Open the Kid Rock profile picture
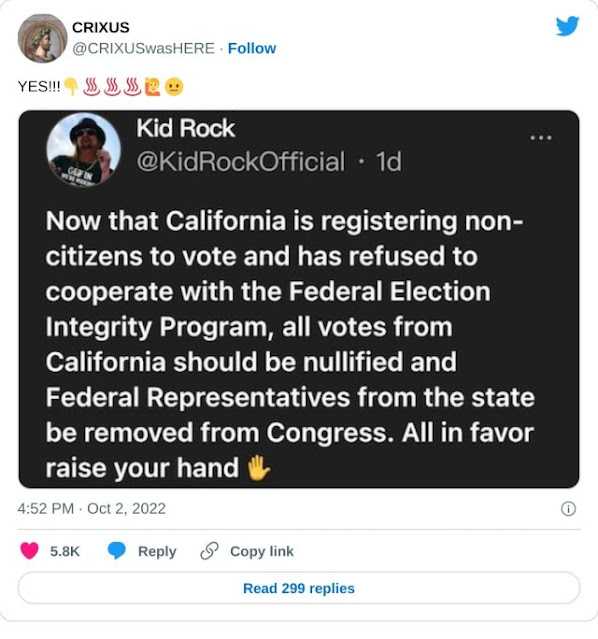The width and height of the screenshot is (598, 639). click(84, 150)
